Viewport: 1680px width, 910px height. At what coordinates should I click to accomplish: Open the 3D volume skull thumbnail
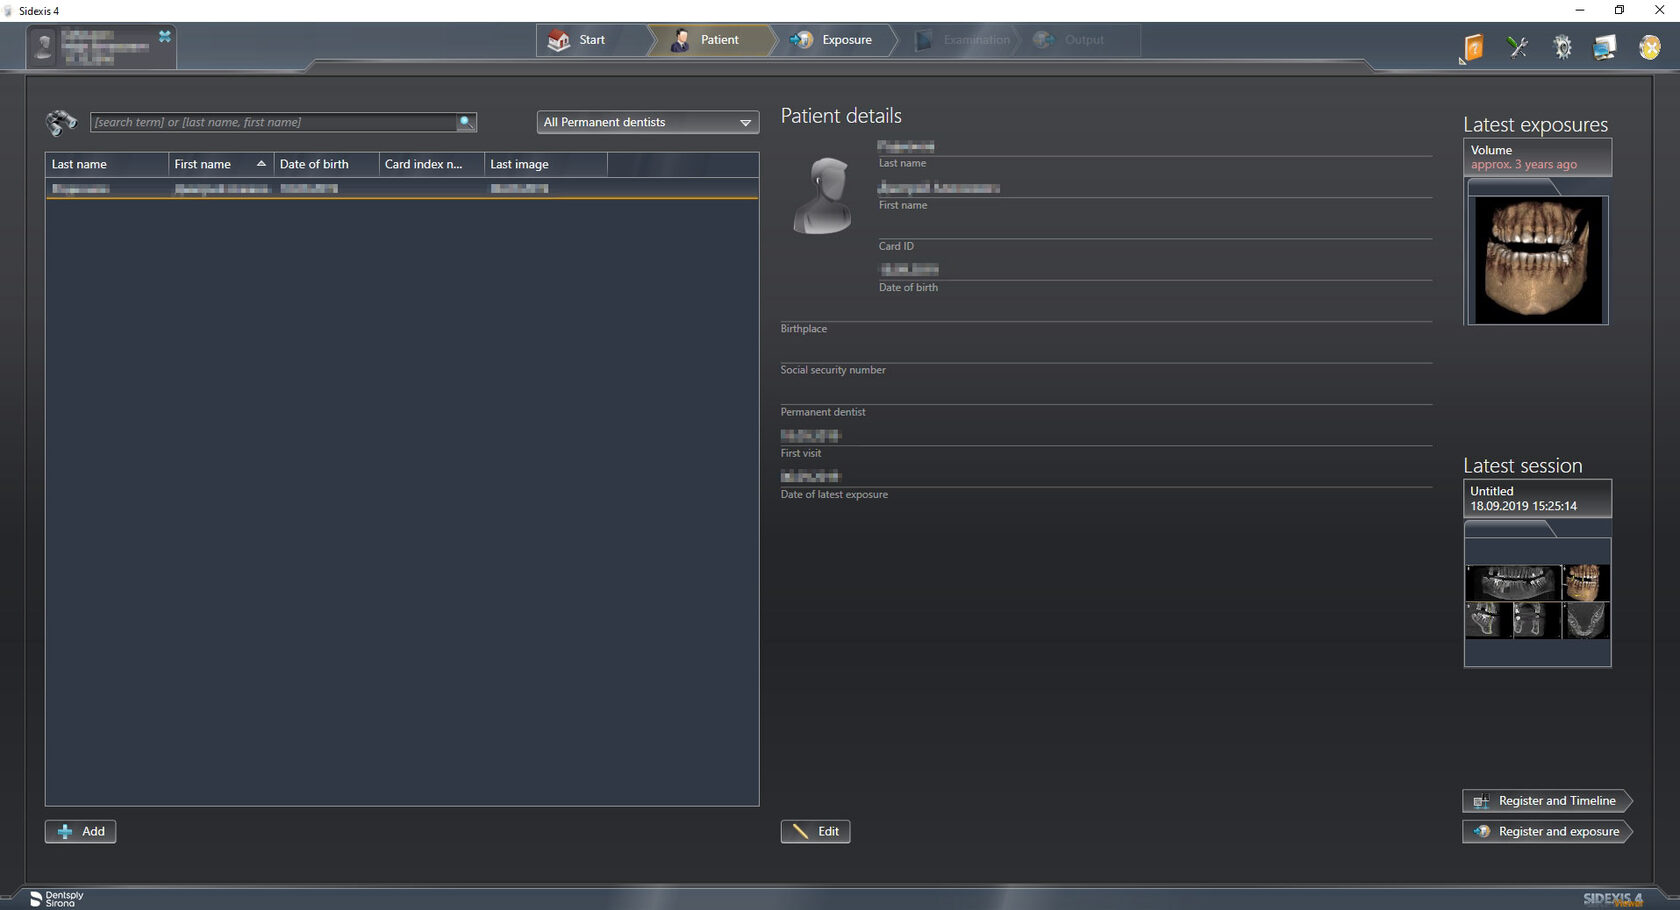click(x=1537, y=260)
